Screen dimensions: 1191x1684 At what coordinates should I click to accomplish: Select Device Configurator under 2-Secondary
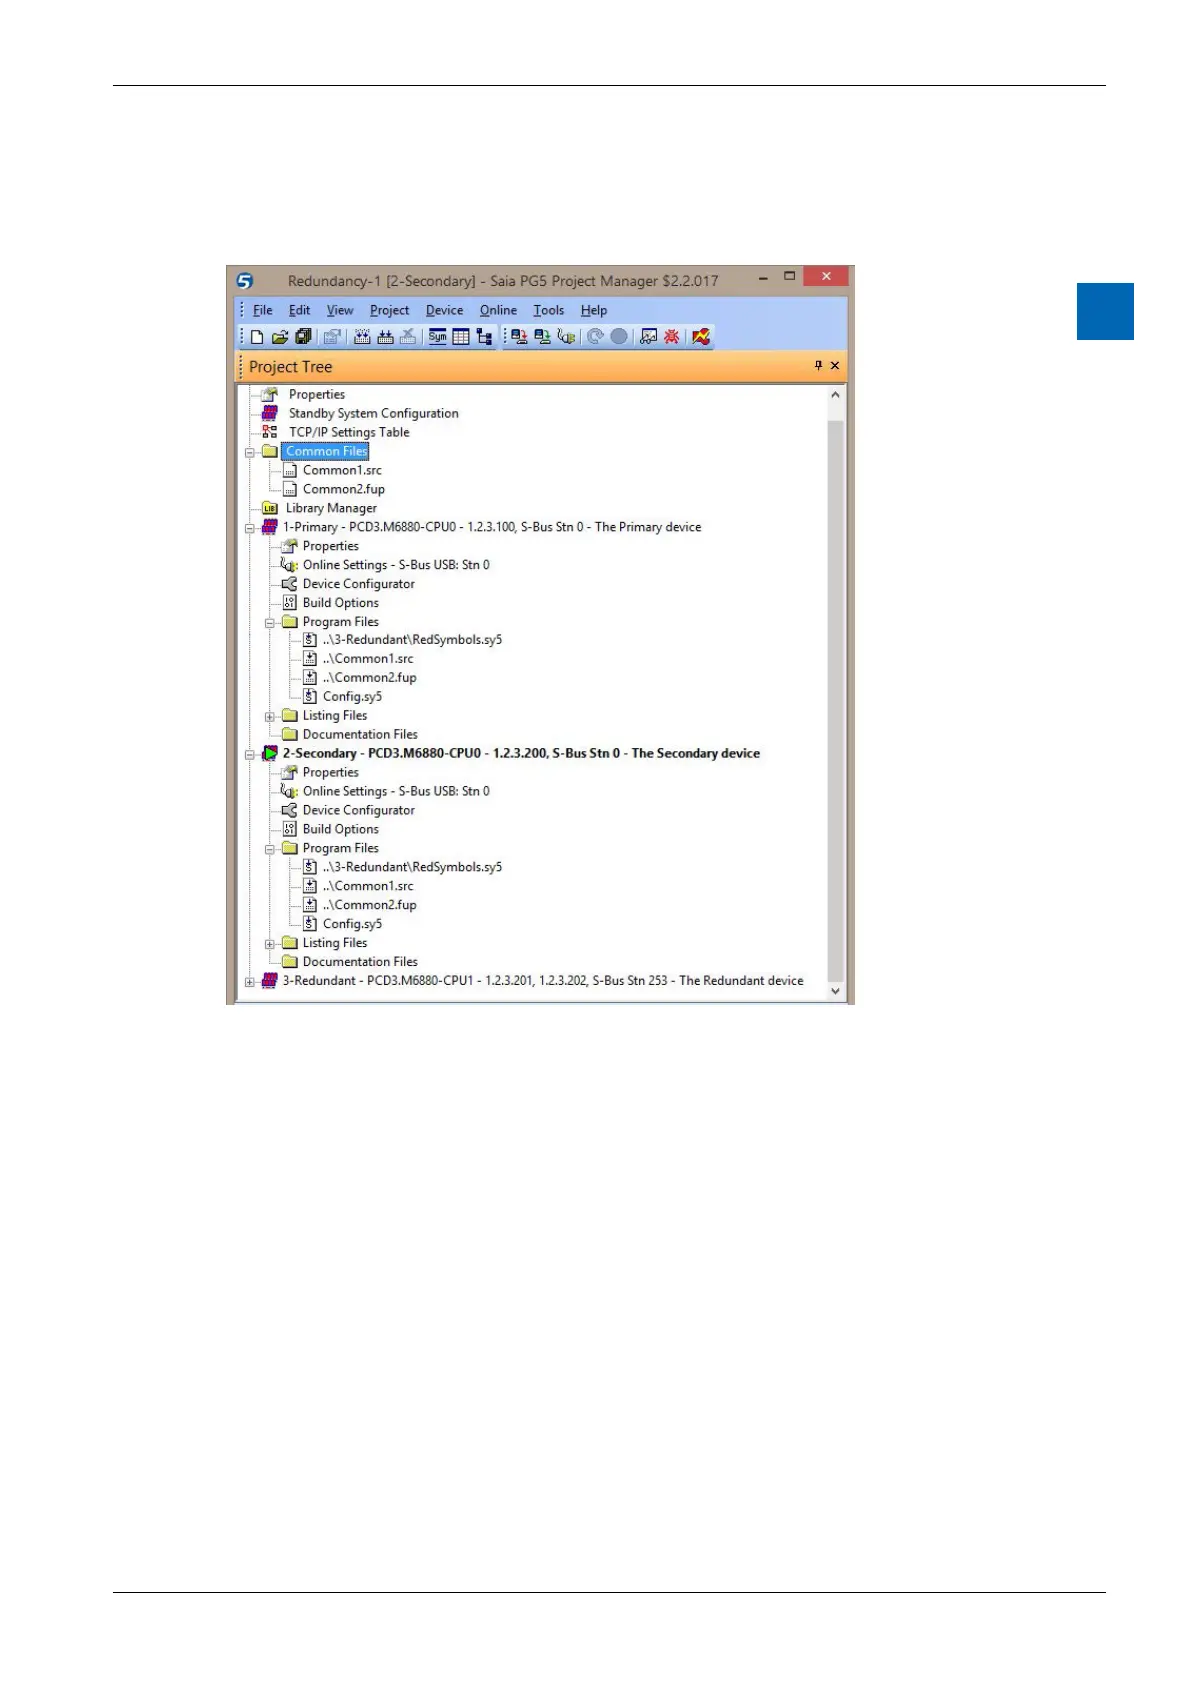coord(358,810)
